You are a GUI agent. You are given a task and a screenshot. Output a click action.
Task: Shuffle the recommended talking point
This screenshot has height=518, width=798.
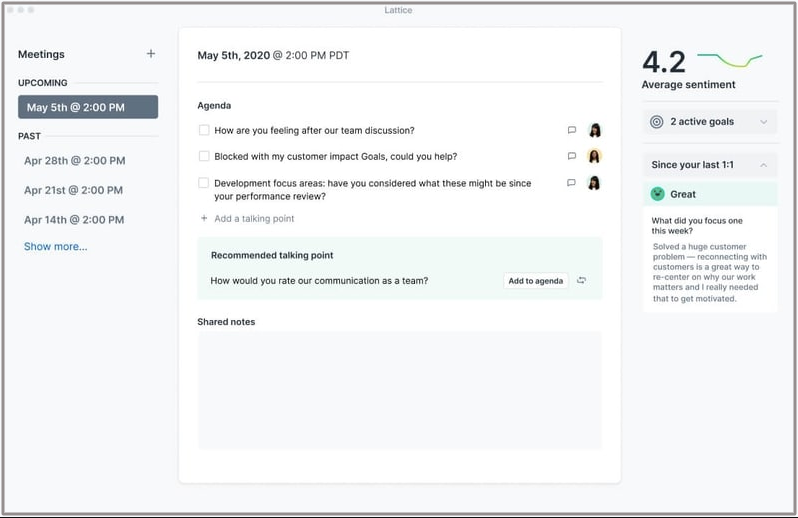click(581, 280)
